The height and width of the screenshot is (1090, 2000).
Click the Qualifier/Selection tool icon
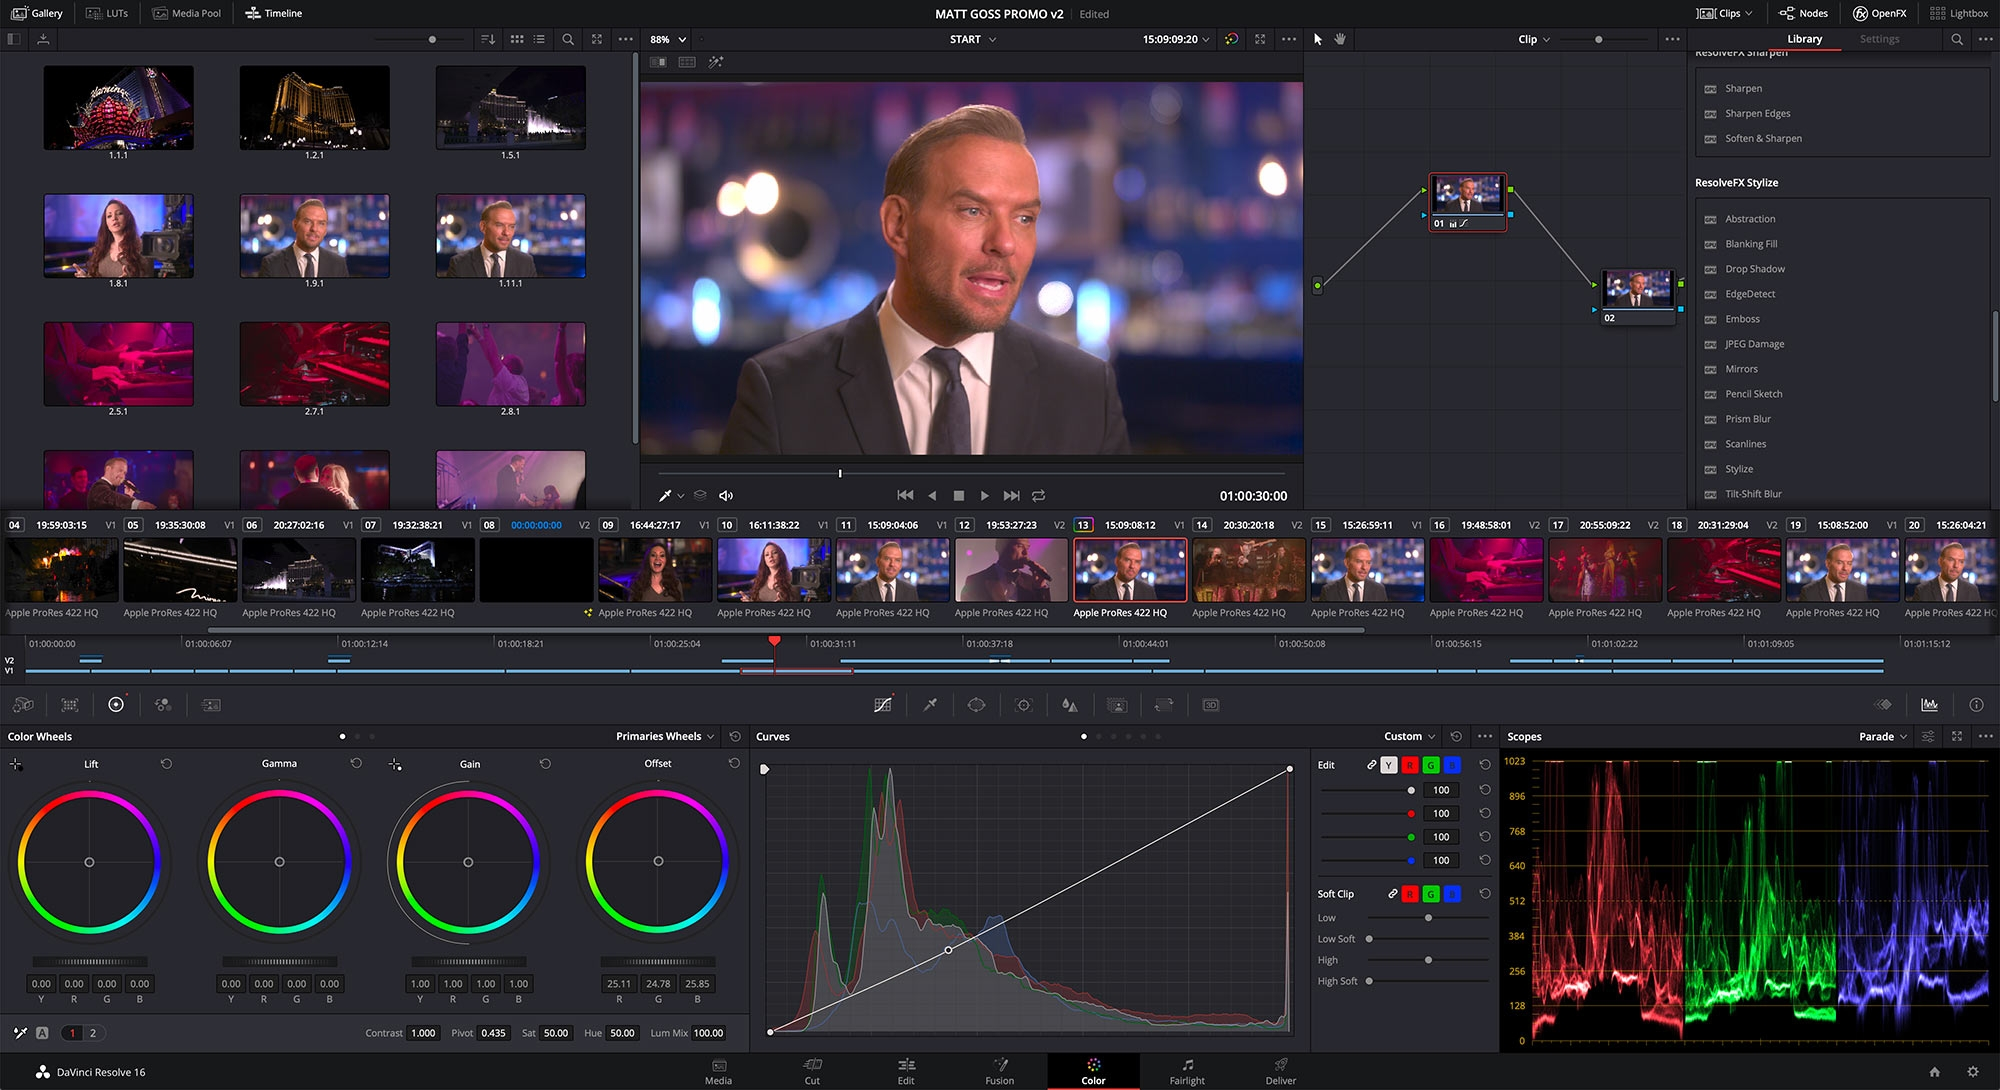930,705
